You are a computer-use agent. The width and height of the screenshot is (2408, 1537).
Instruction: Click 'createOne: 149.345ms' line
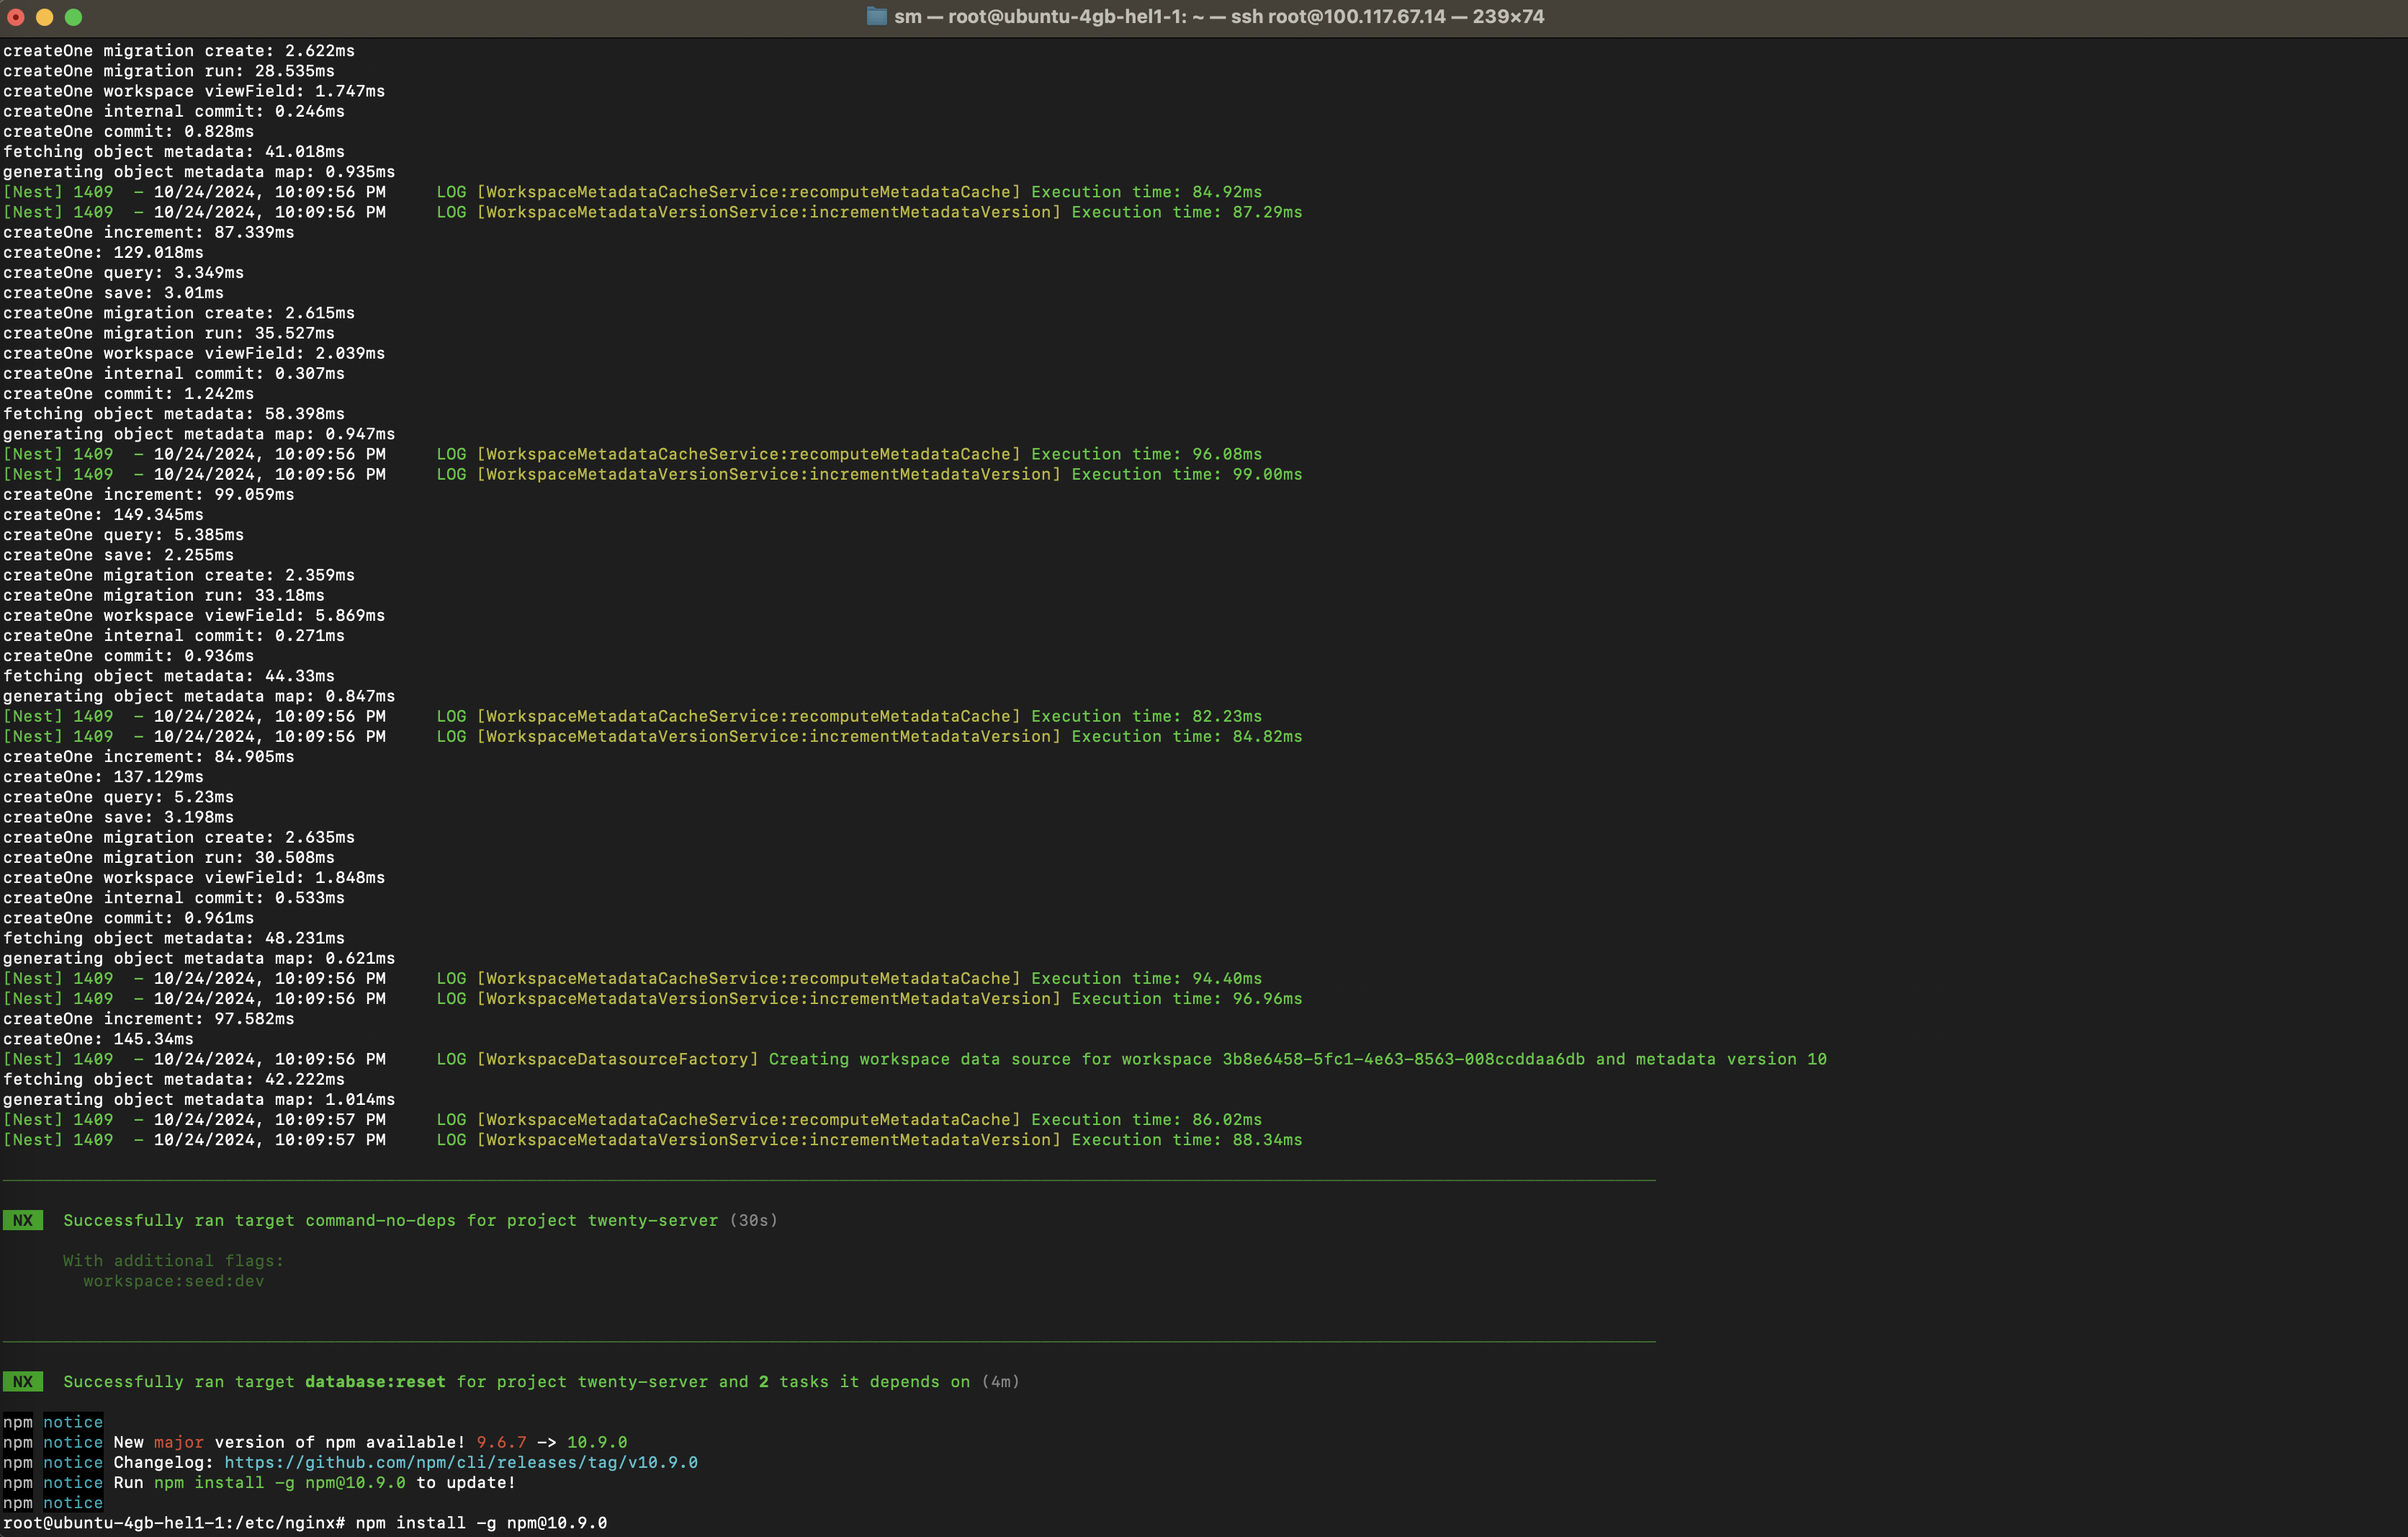coord(103,514)
